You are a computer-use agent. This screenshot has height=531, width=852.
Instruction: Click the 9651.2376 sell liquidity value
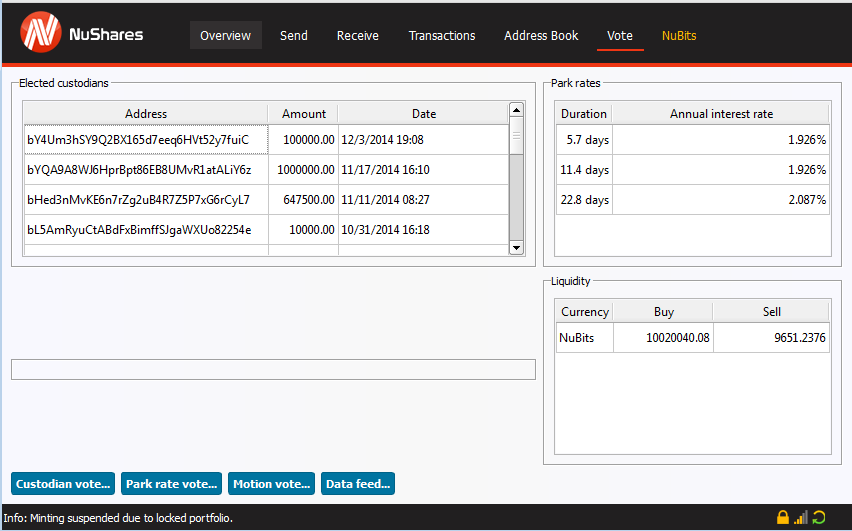[772, 338]
